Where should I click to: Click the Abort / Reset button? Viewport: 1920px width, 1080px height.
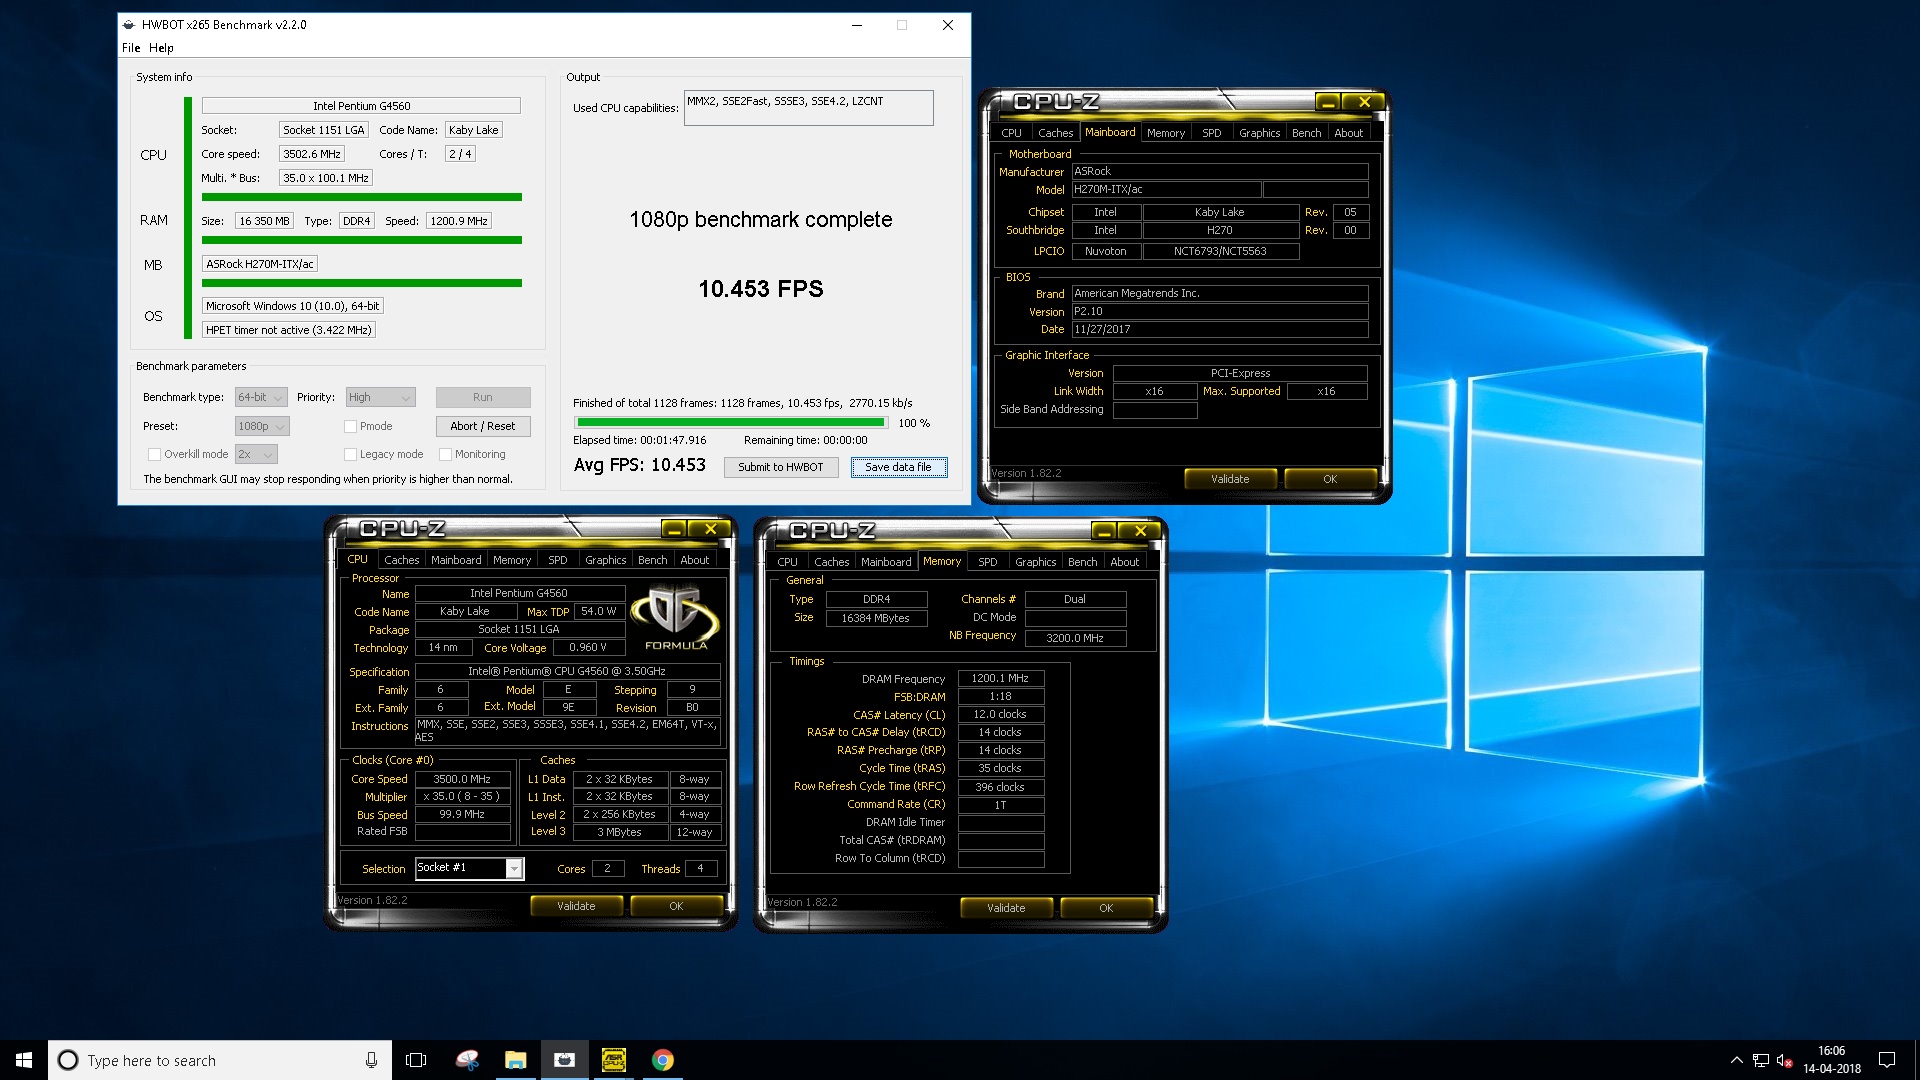click(483, 426)
